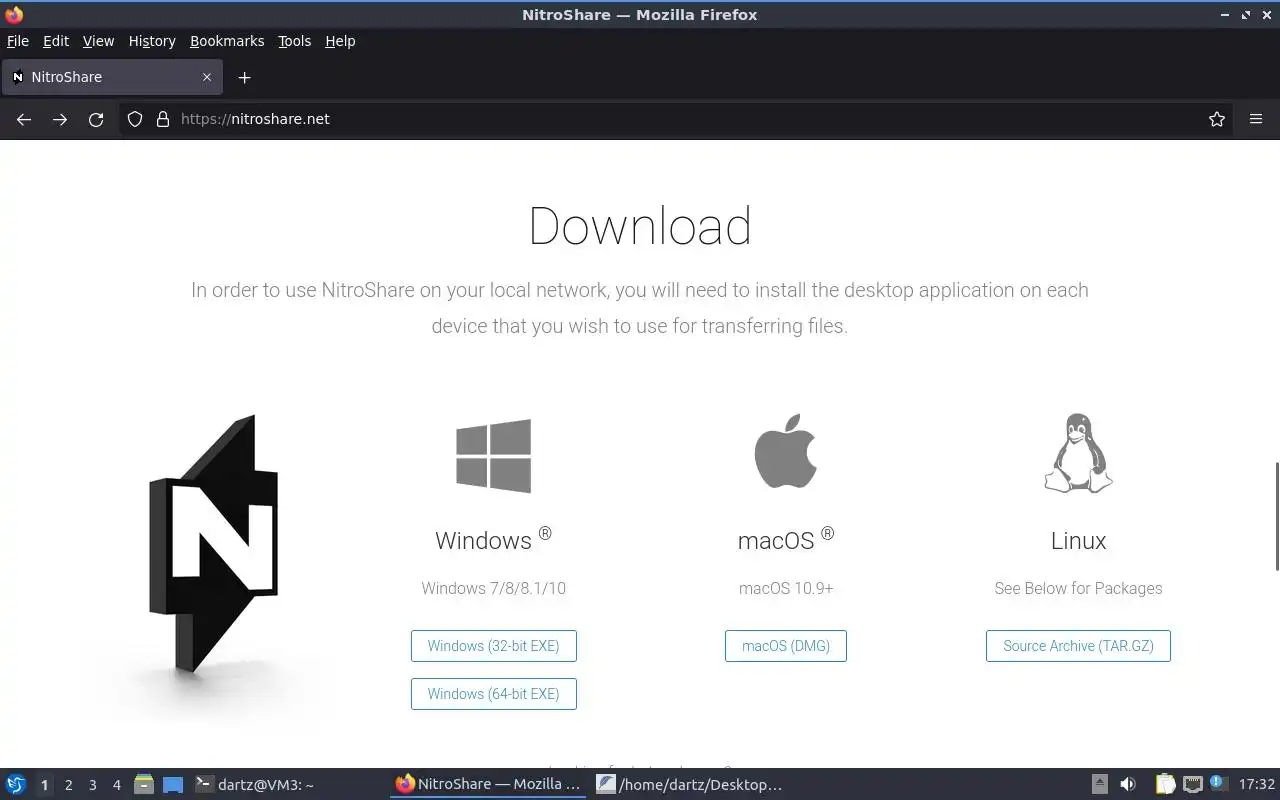Viewport: 1280px width, 800px height.
Task: Switch to workspace 4
Action: tap(117, 785)
